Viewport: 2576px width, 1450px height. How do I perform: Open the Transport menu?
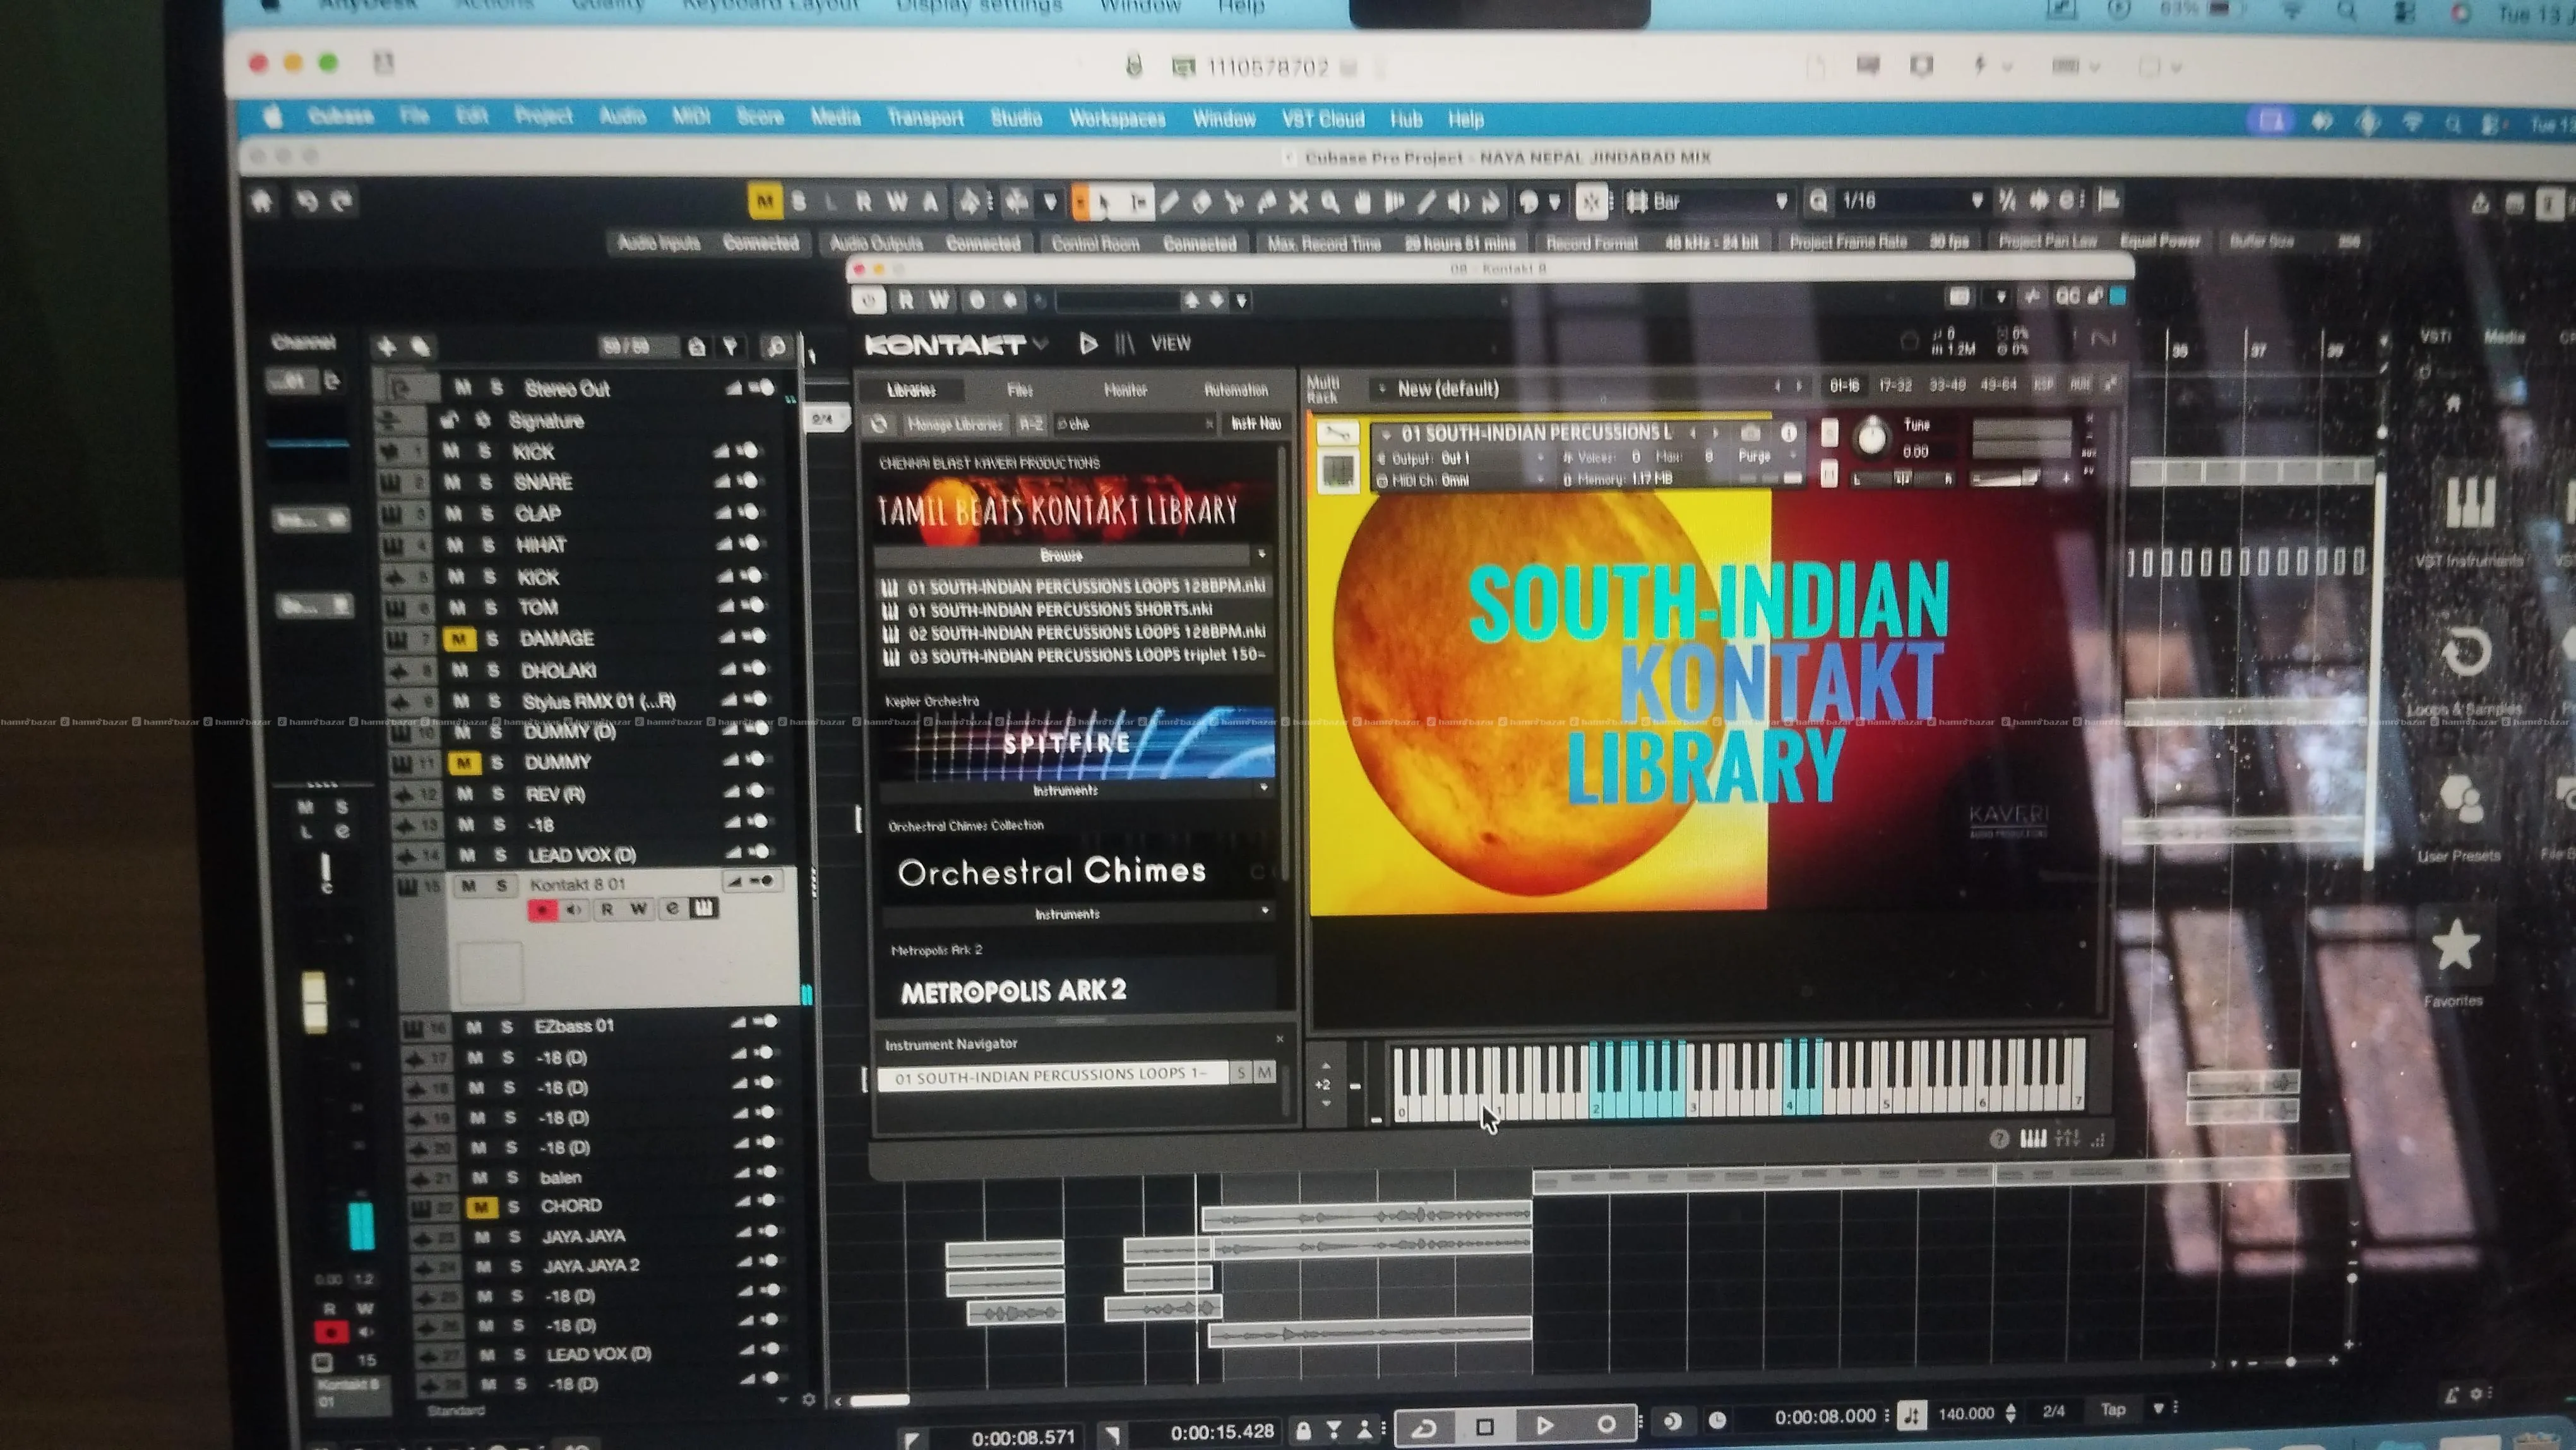coord(925,118)
